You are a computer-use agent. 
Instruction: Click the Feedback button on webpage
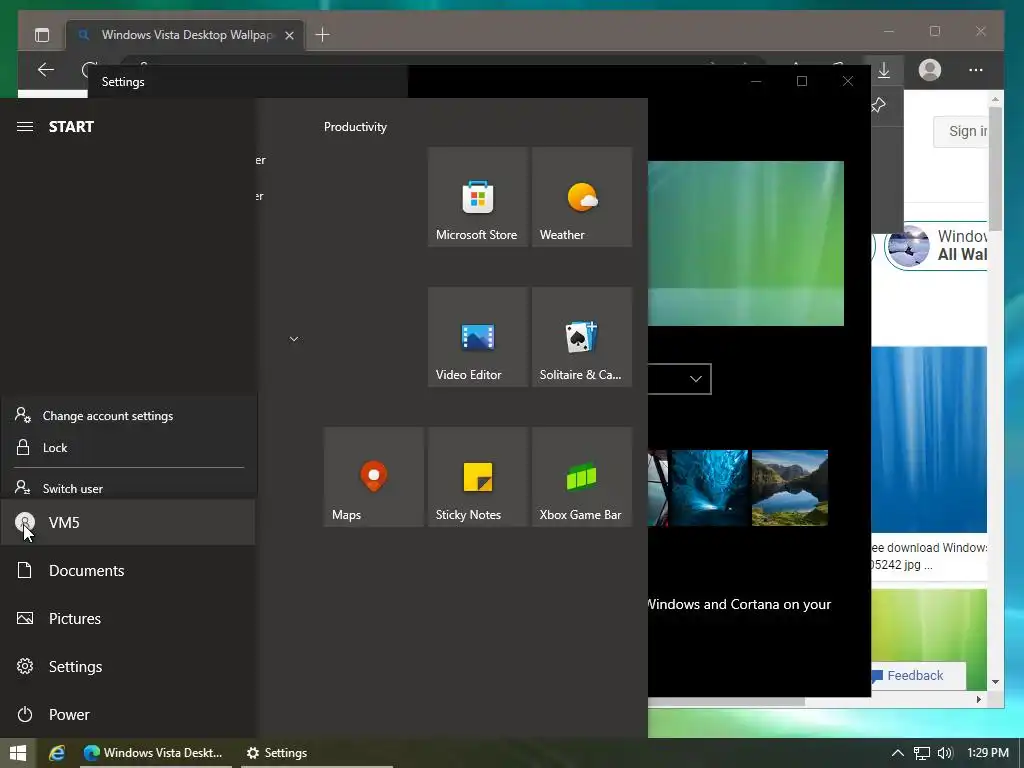(918, 675)
